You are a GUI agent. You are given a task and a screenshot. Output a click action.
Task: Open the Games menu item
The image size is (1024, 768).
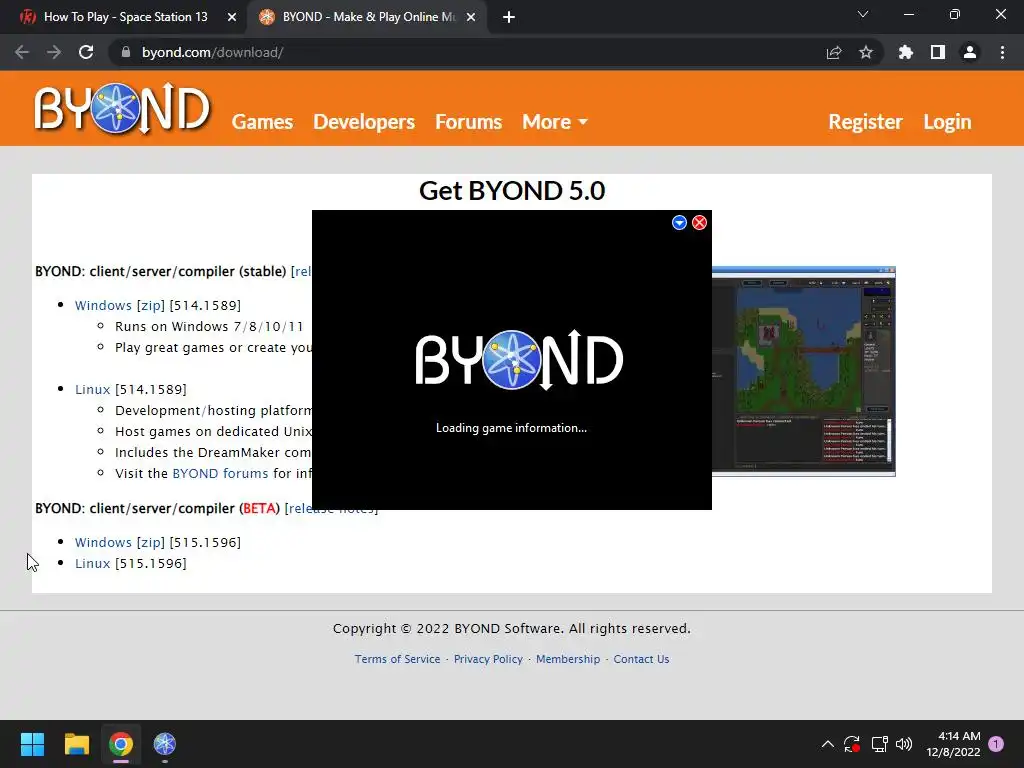[x=262, y=121]
